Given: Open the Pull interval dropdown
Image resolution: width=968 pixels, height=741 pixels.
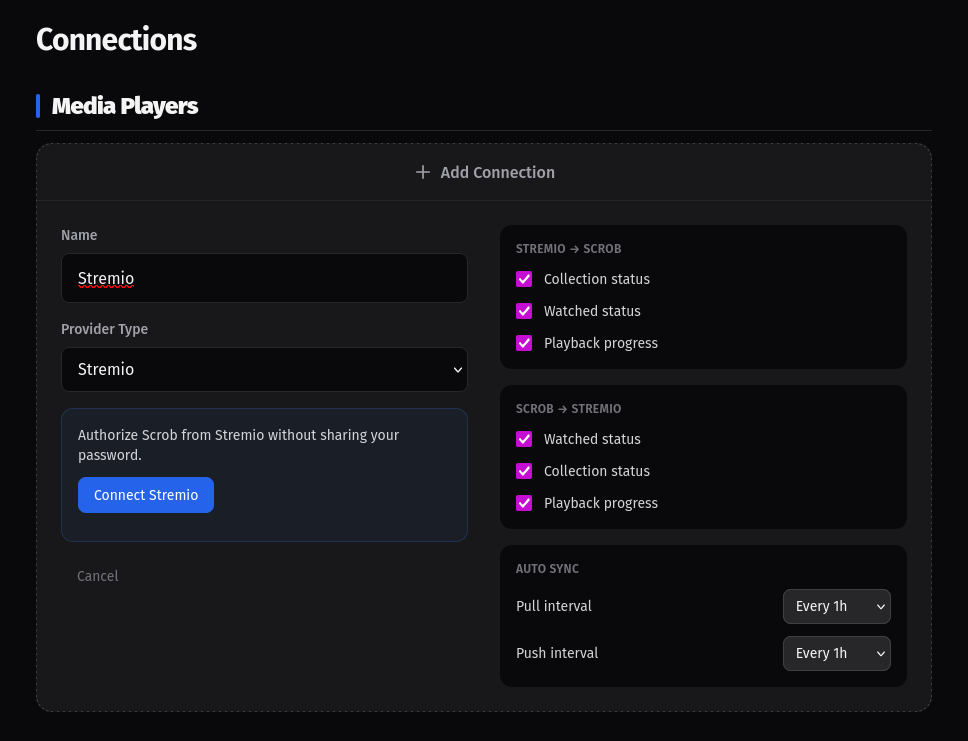Looking at the screenshot, I should tap(837, 606).
